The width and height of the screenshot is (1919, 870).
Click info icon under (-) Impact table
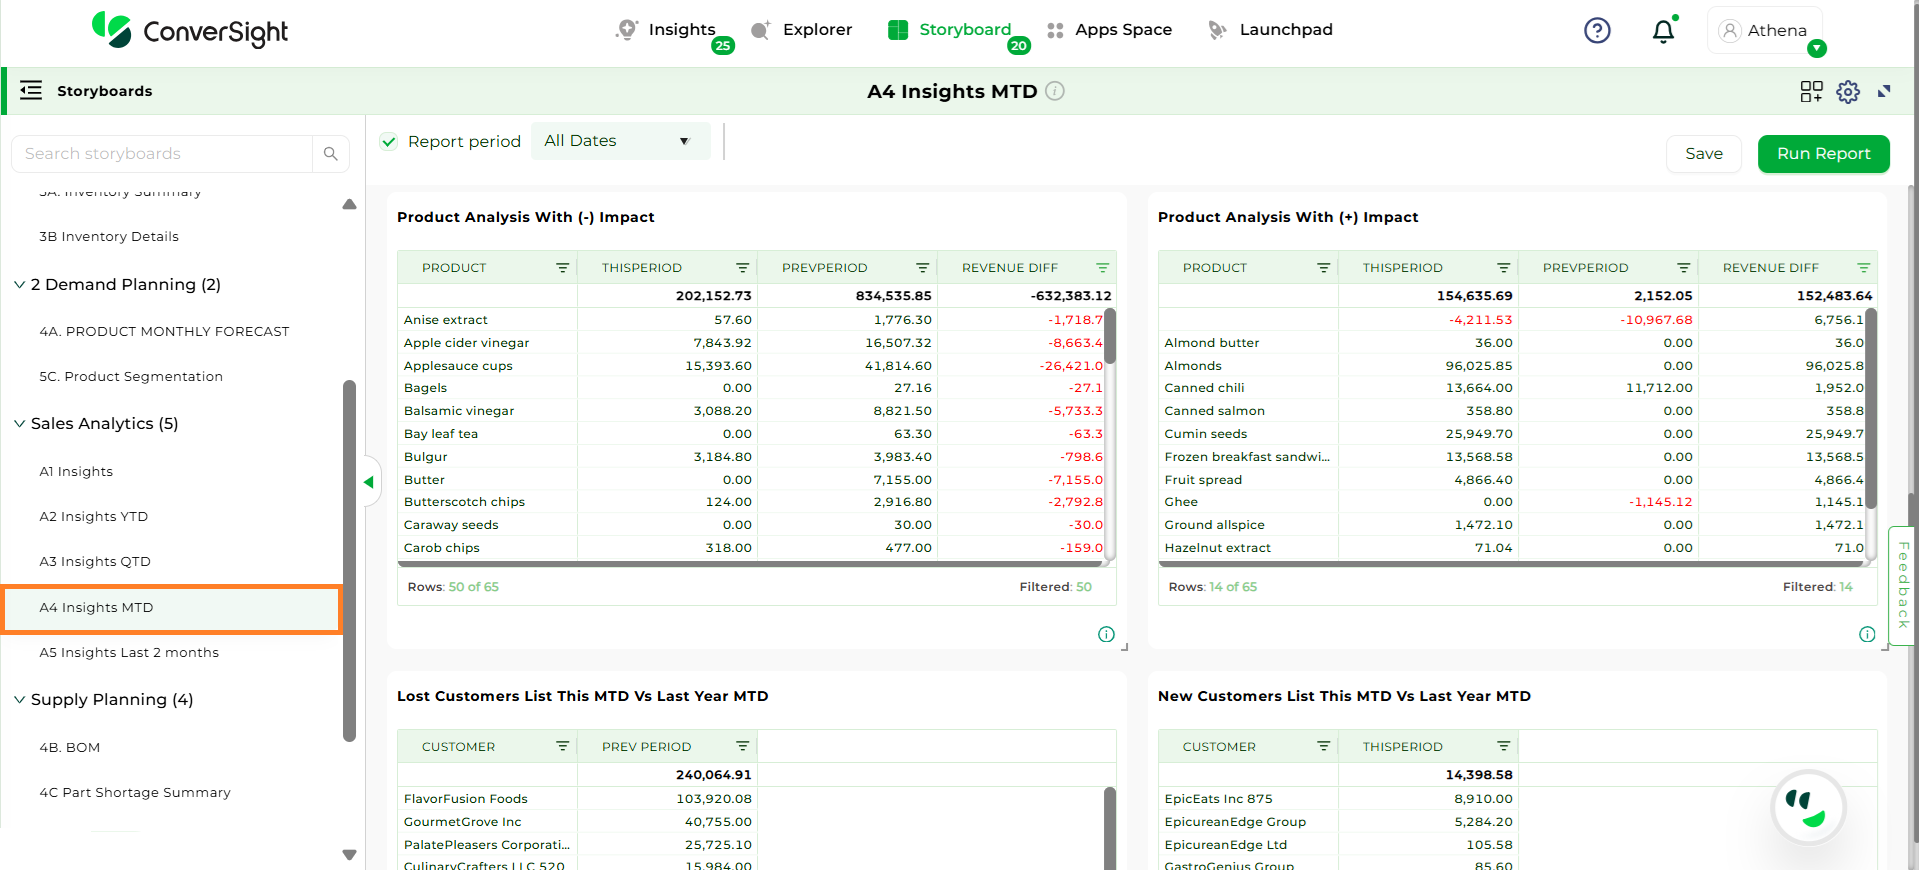1106,634
